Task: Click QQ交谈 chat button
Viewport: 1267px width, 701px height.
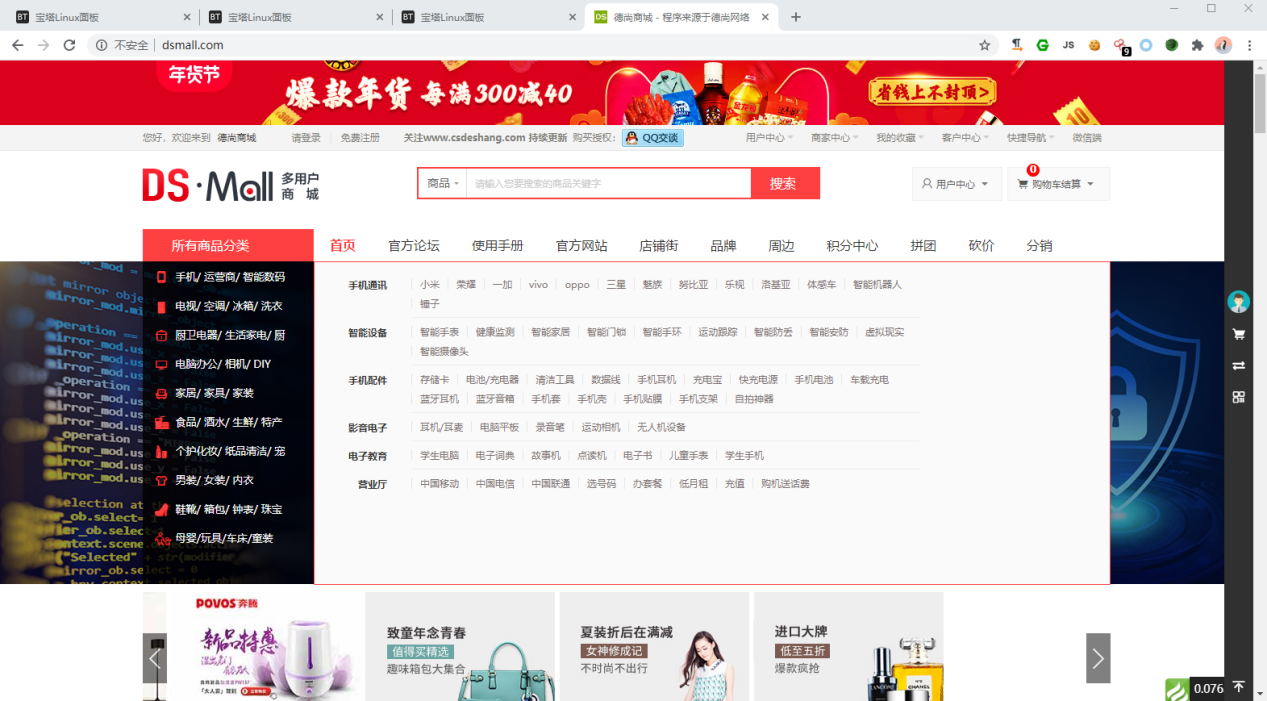Action: pyautogui.click(x=653, y=138)
